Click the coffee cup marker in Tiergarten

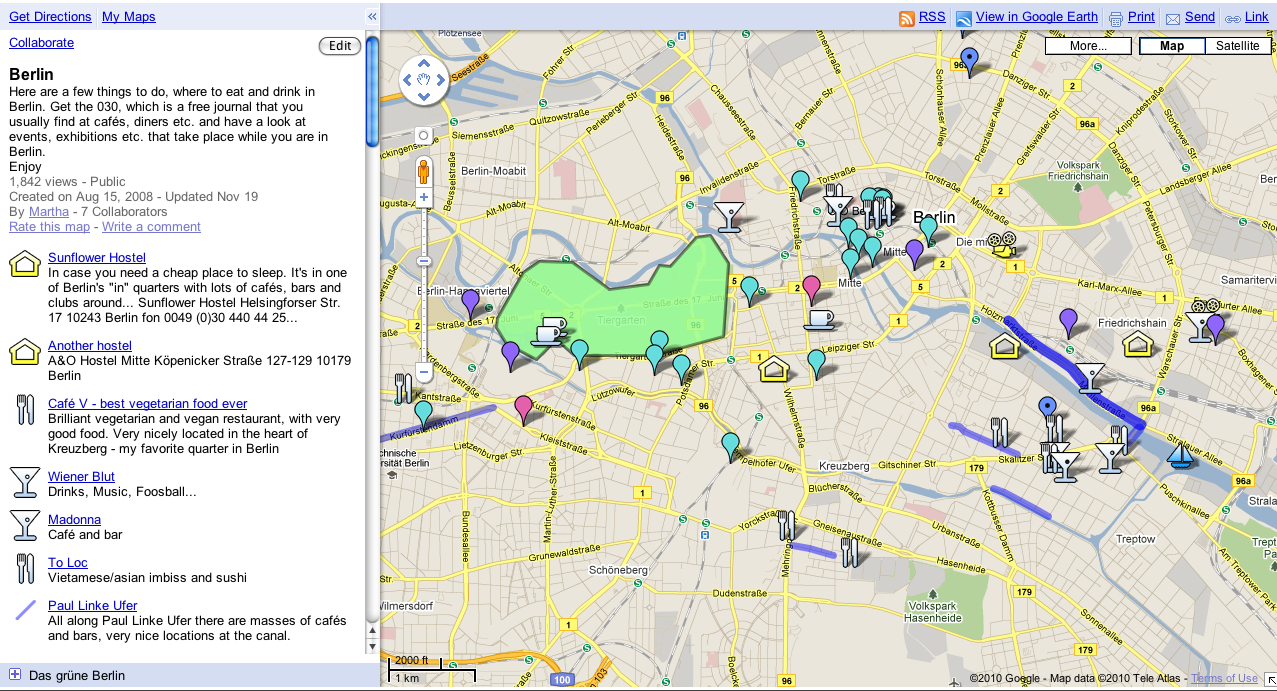click(549, 330)
